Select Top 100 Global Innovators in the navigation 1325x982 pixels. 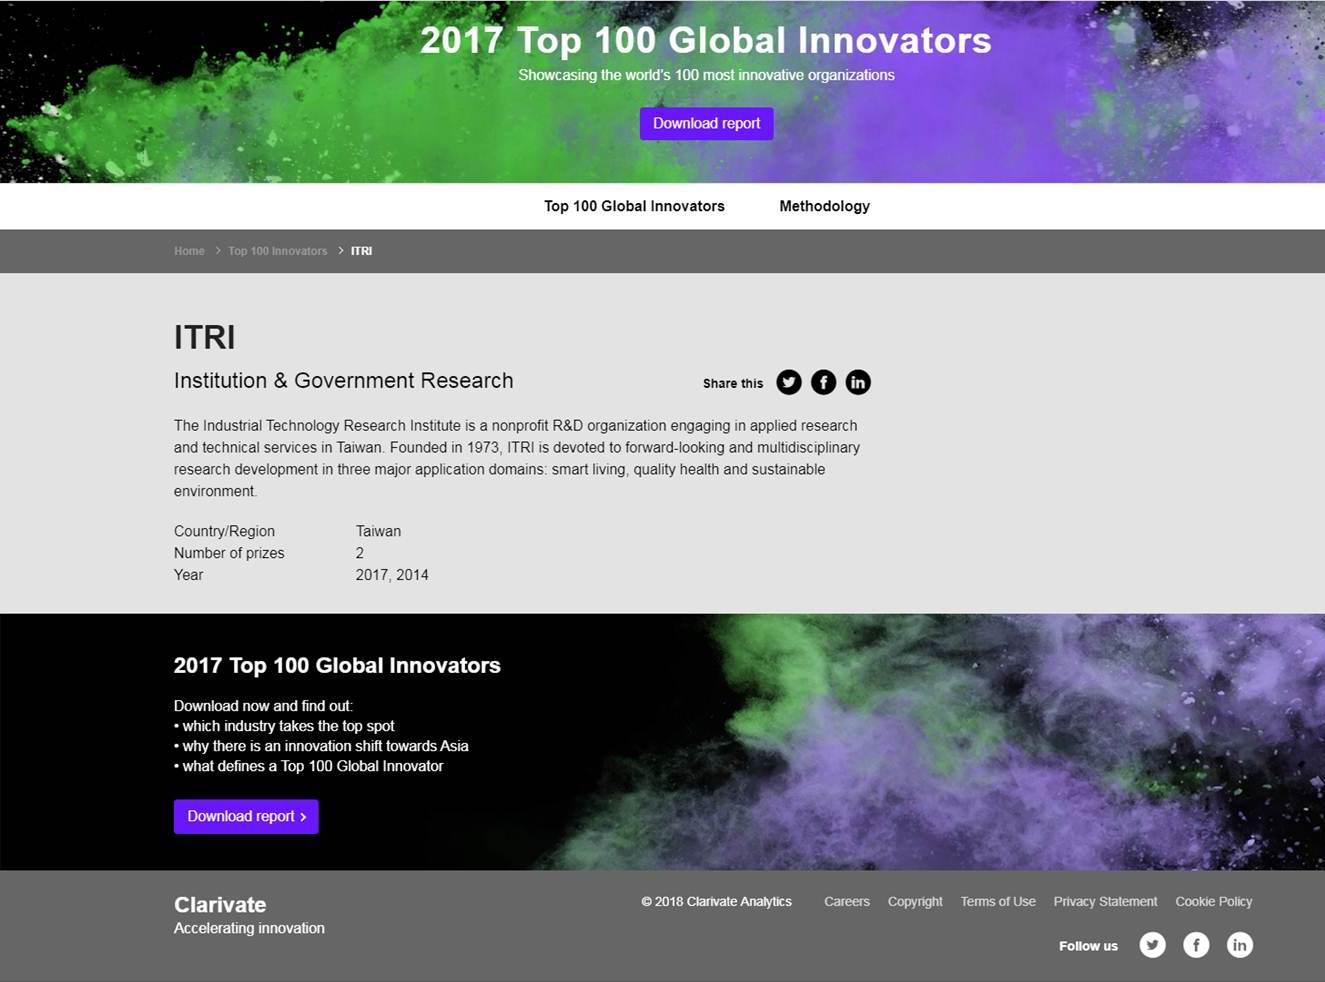(634, 206)
